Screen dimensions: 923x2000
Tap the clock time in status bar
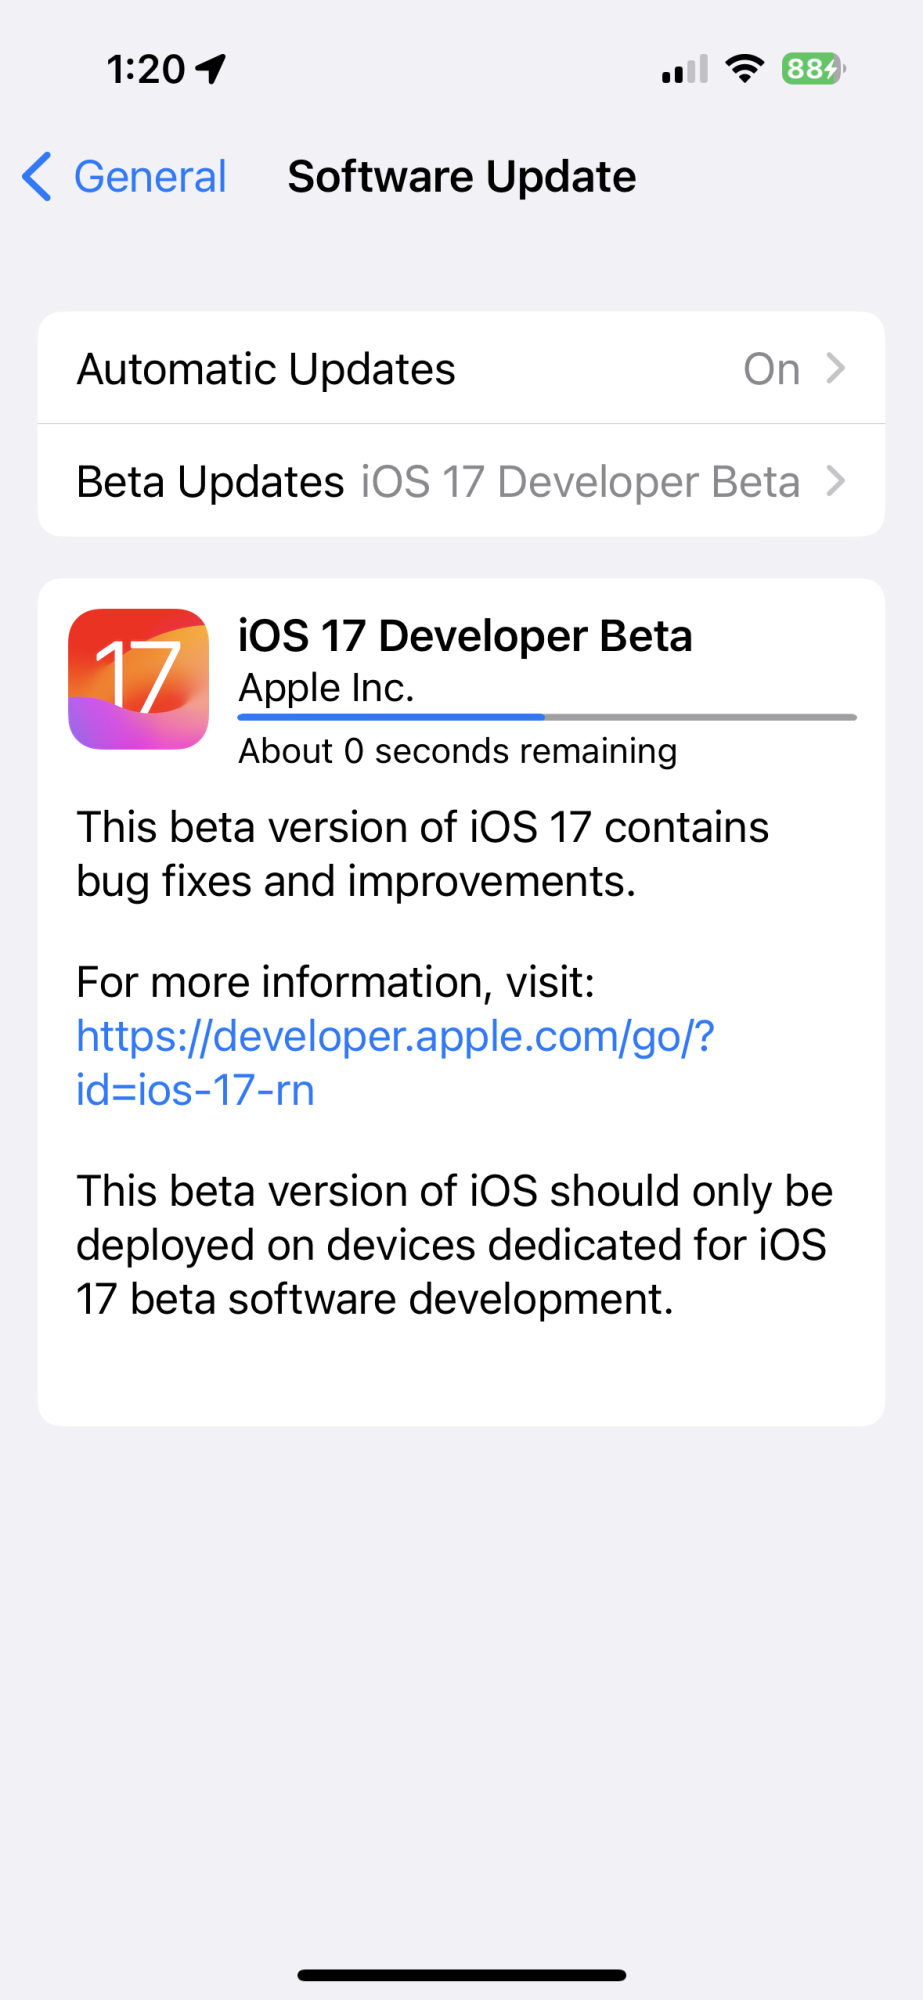click(146, 69)
